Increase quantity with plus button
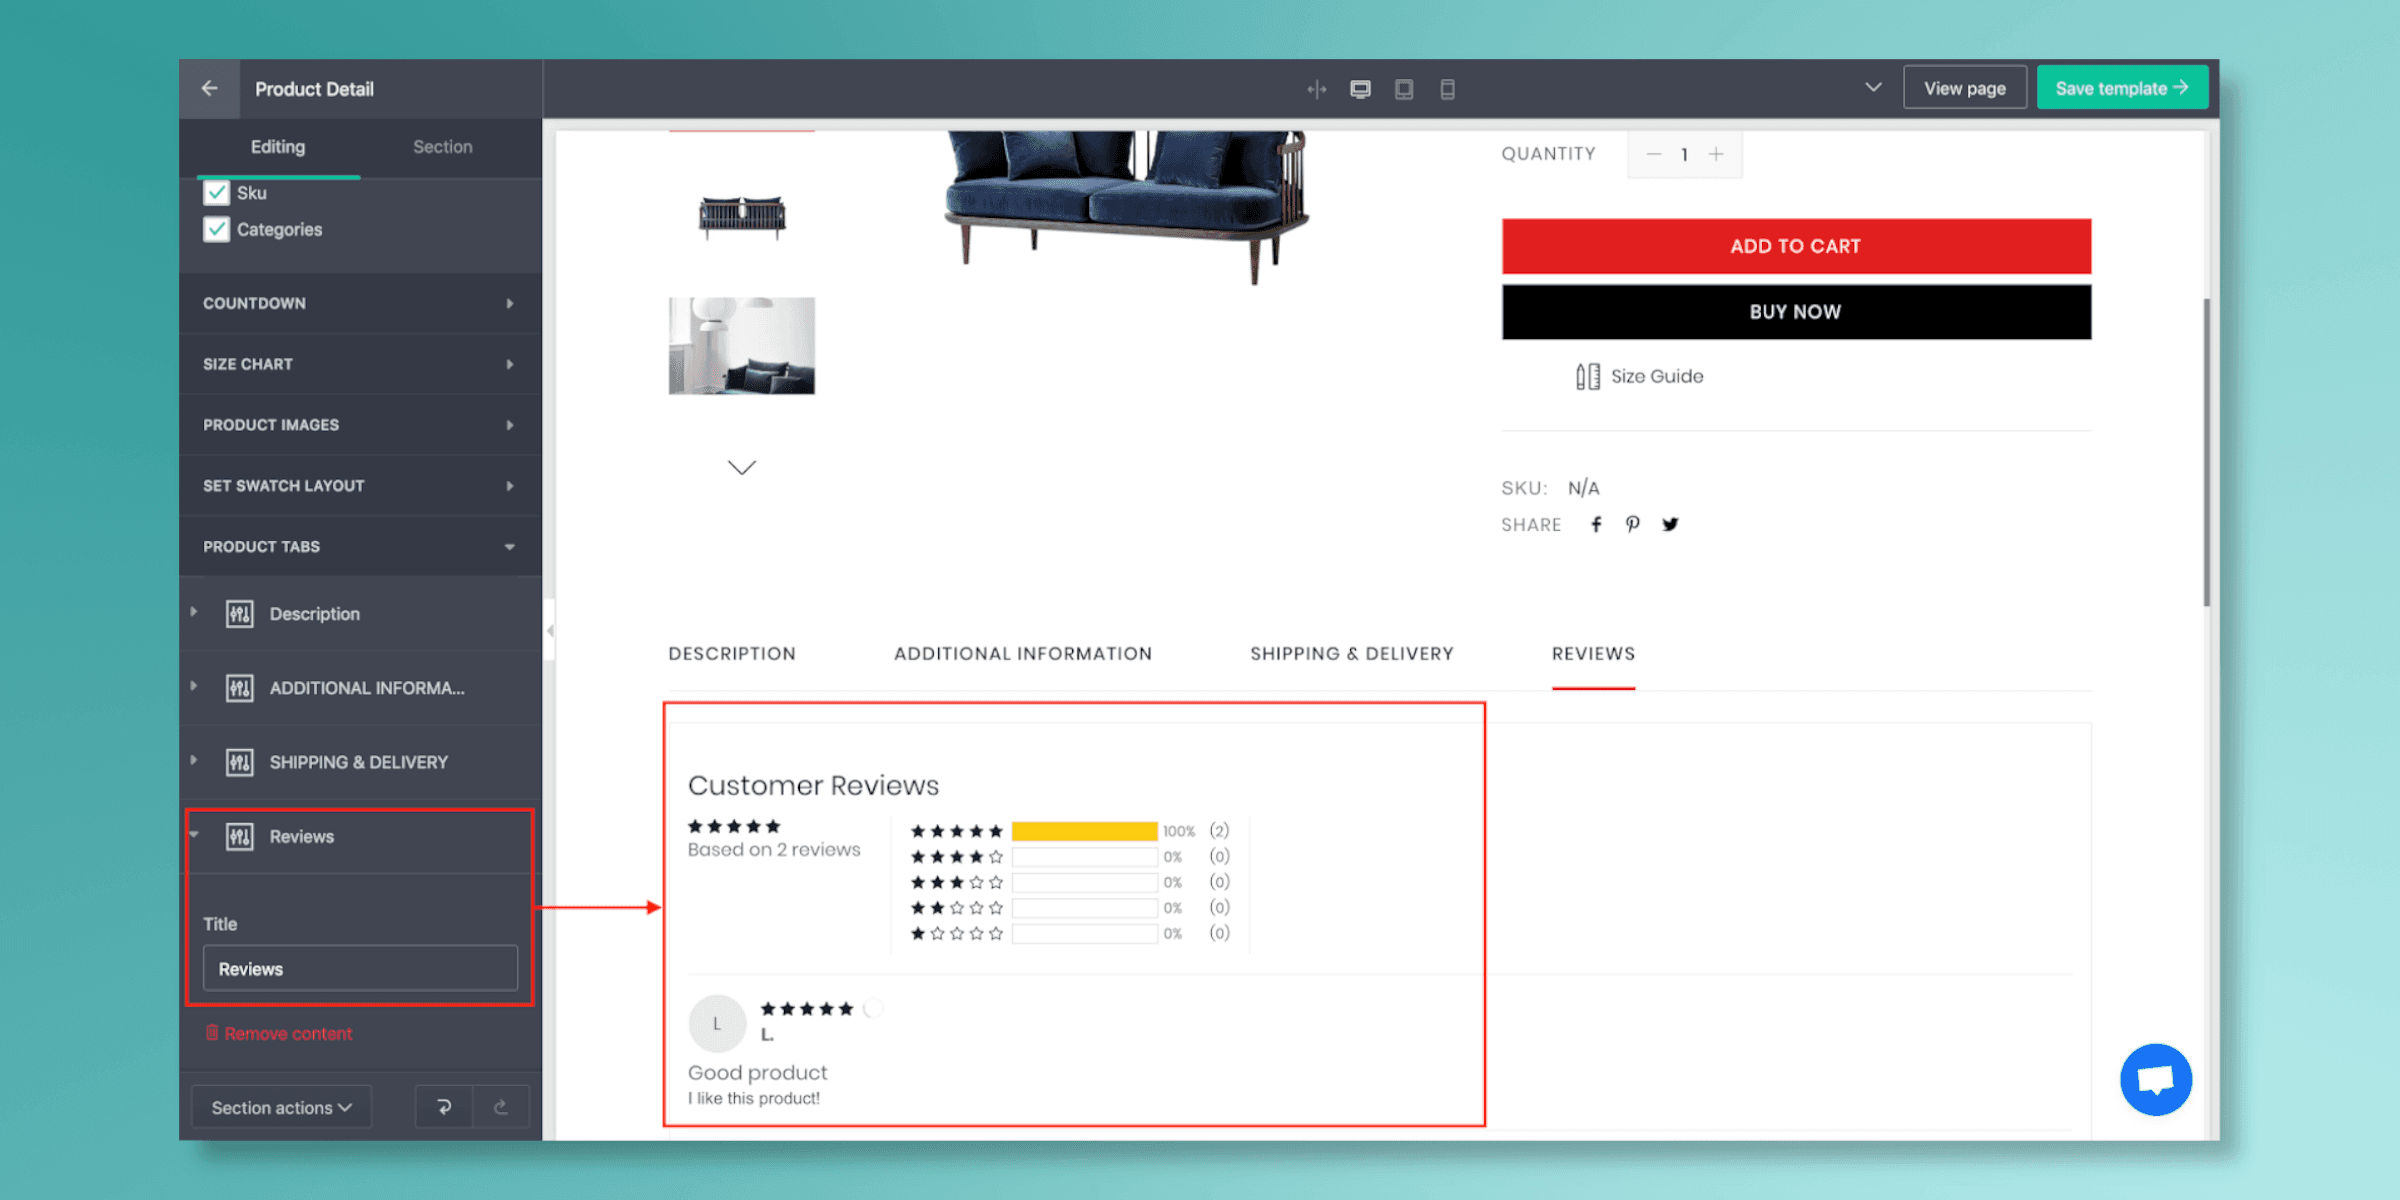The image size is (2400, 1200). (x=1716, y=154)
